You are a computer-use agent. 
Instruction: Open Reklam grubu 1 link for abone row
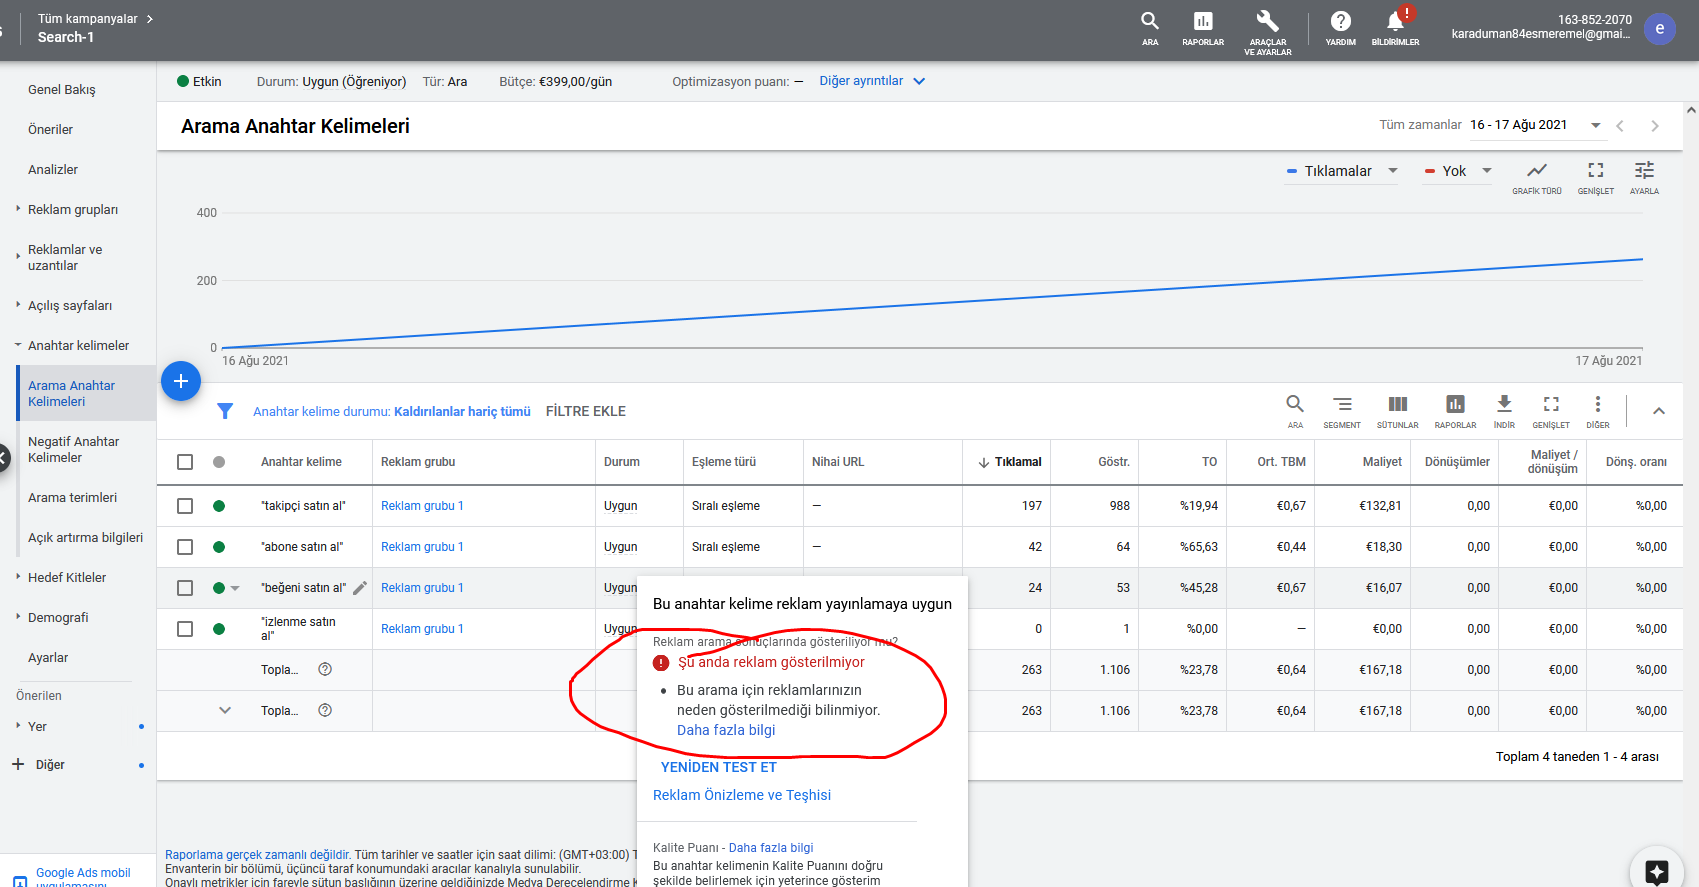tap(422, 547)
